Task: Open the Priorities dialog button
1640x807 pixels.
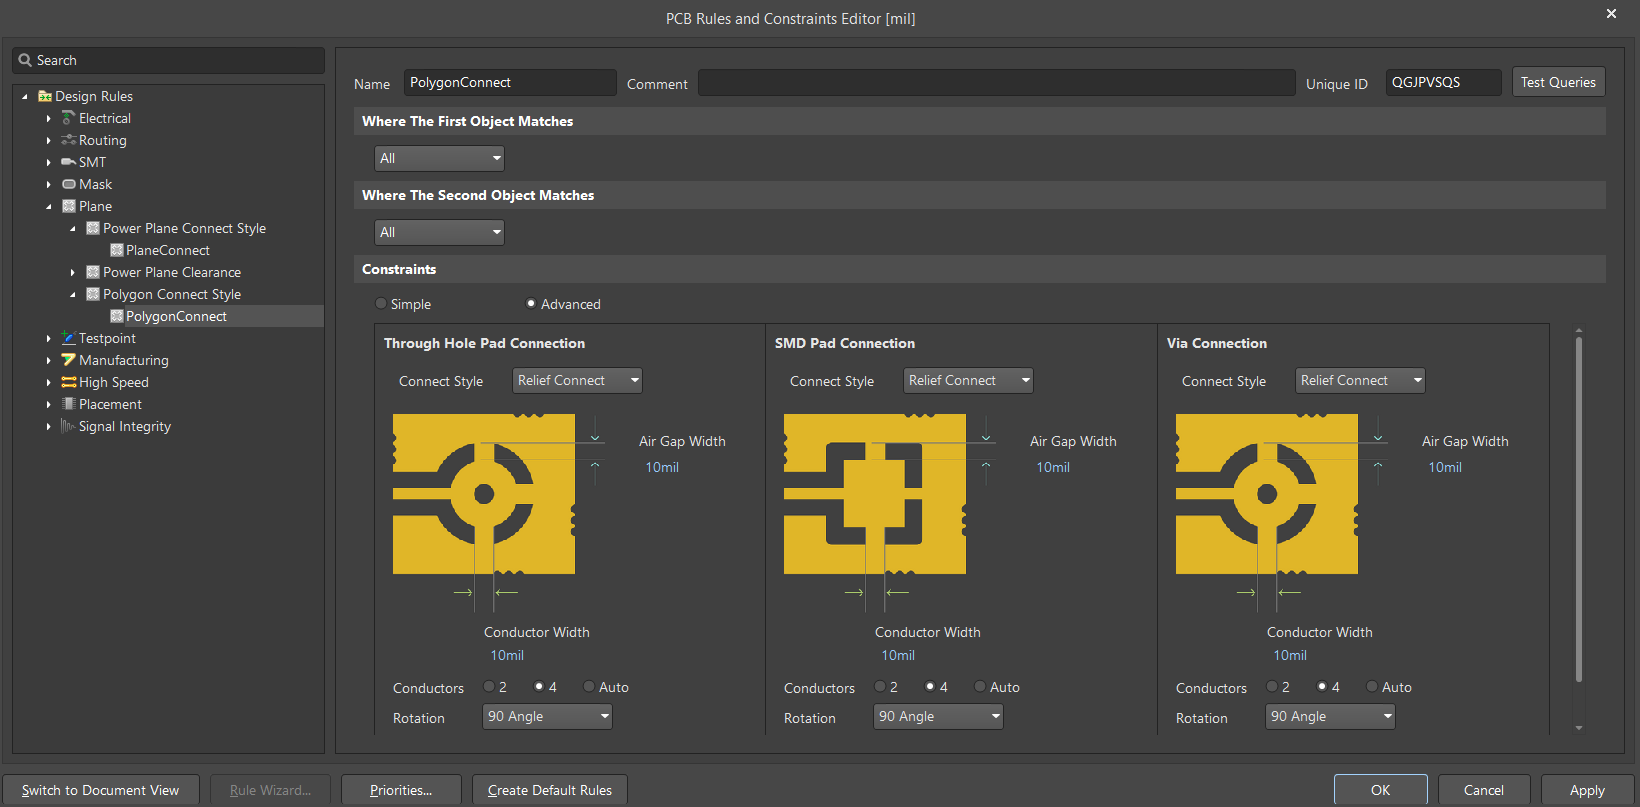Action: [401, 790]
